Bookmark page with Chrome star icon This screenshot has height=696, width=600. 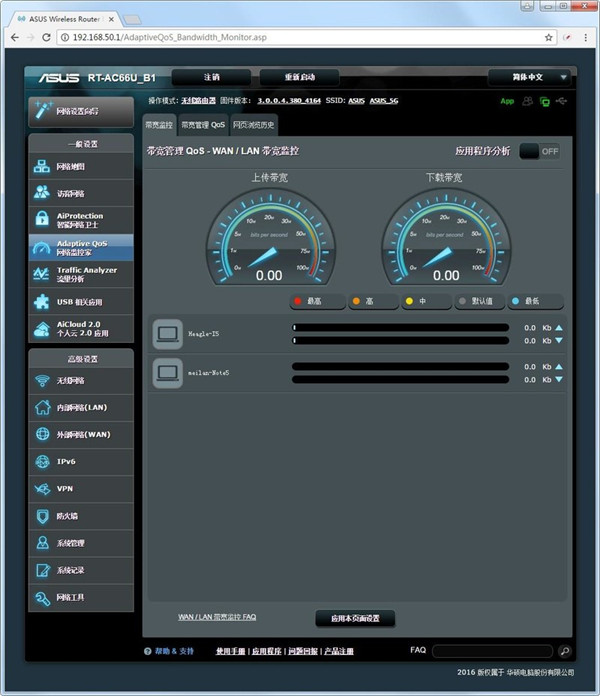click(549, 36)
